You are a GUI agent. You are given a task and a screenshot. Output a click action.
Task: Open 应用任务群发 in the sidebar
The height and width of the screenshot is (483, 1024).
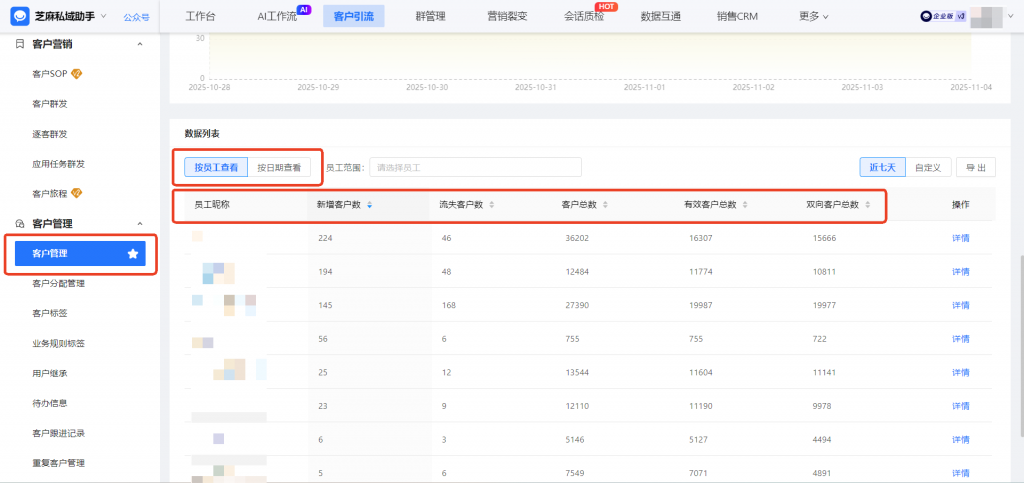[58, 164]
